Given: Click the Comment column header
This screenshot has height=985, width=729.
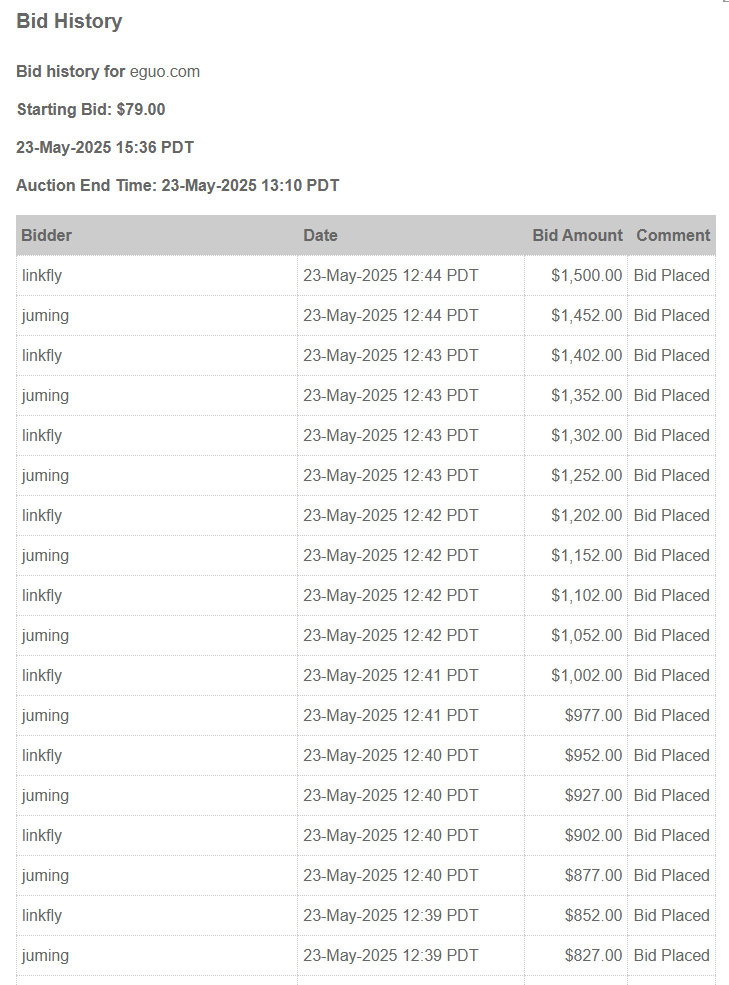Looking at the screenshot, I should point(673,236).
